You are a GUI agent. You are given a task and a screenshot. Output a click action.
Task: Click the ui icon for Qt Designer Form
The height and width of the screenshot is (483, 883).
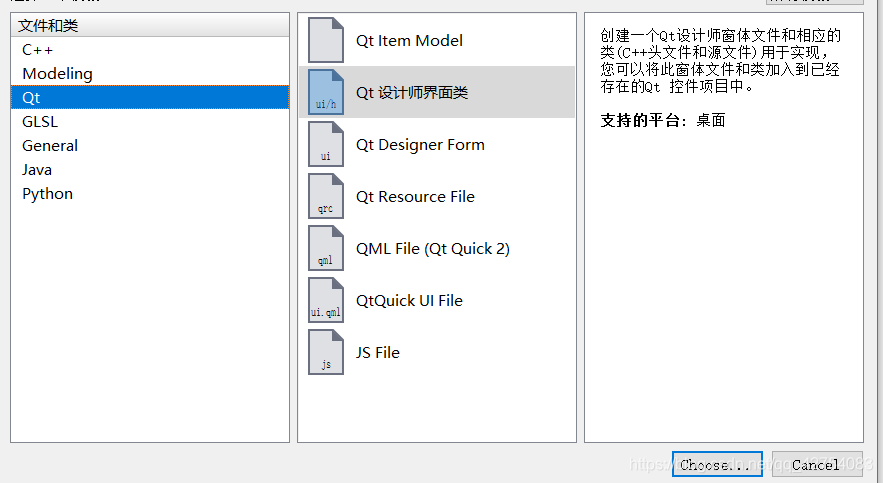click(325, 144)
